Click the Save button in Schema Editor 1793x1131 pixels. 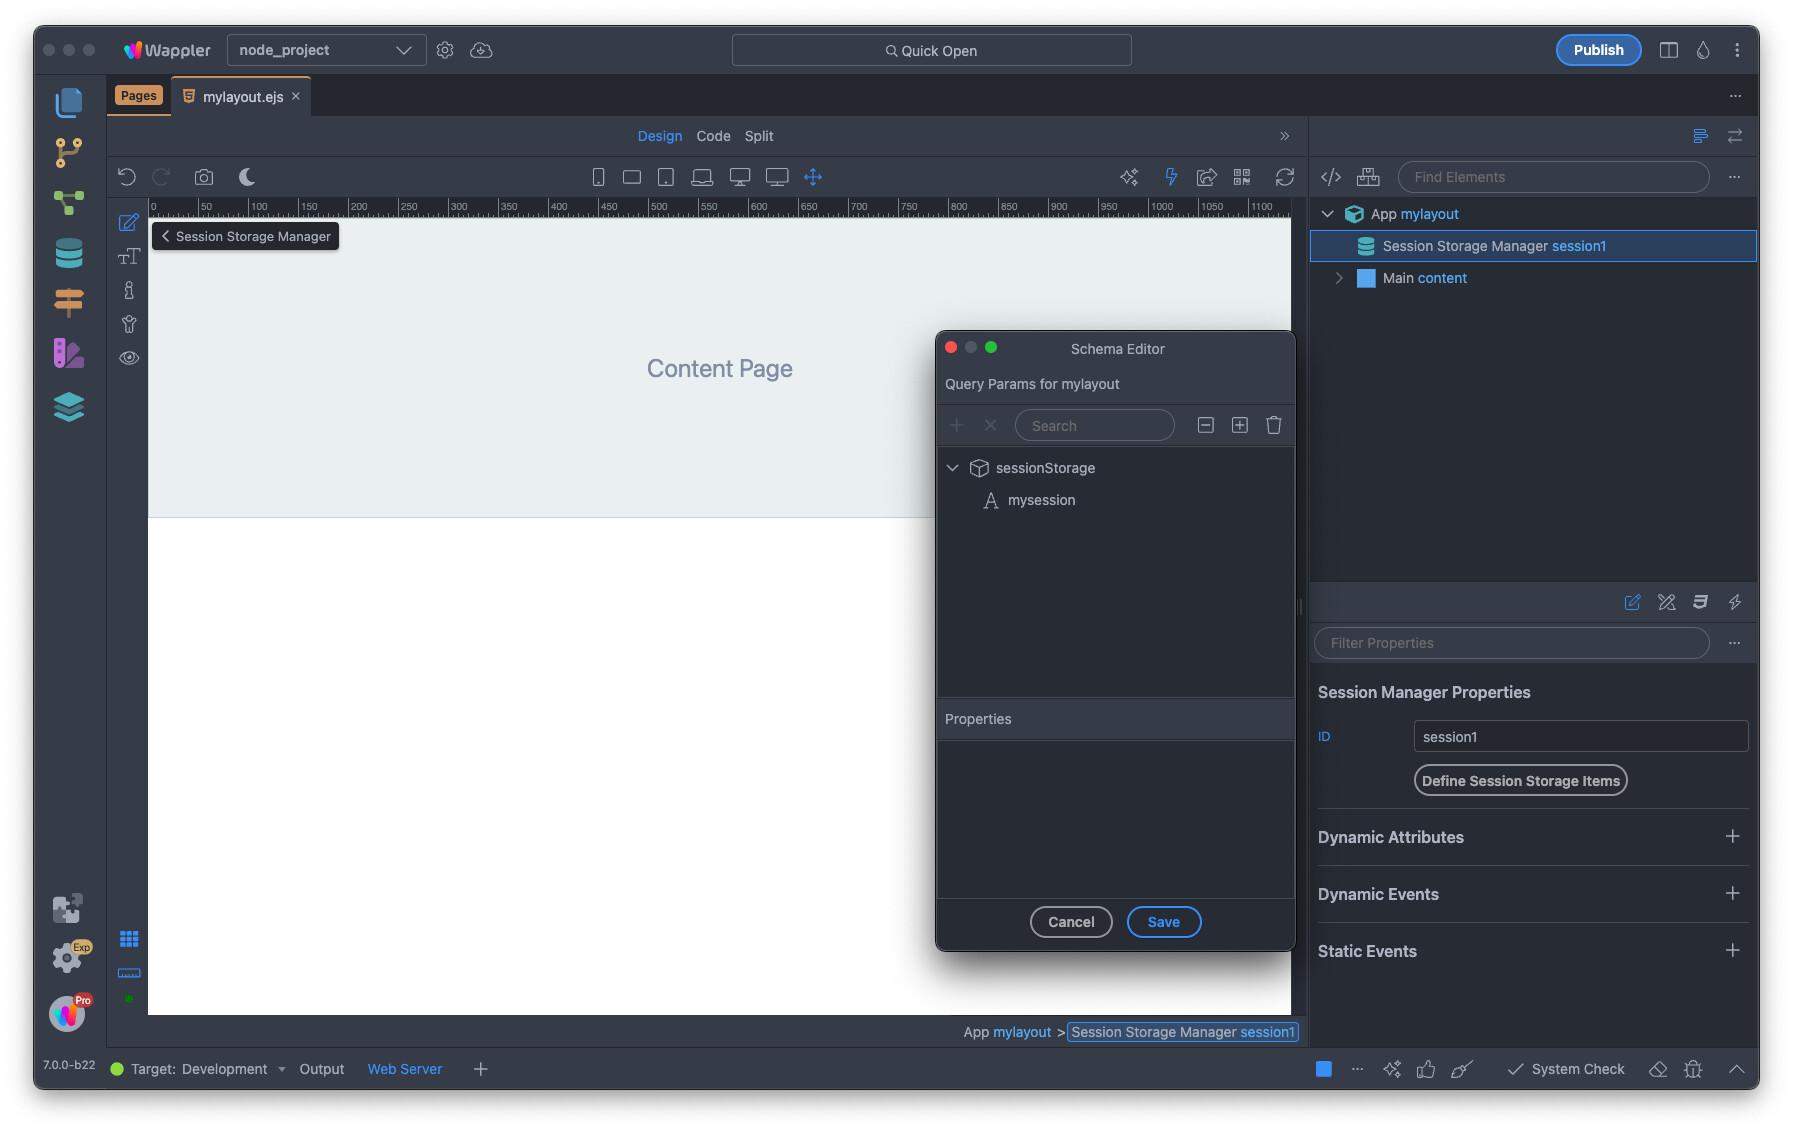(1163, 922)
